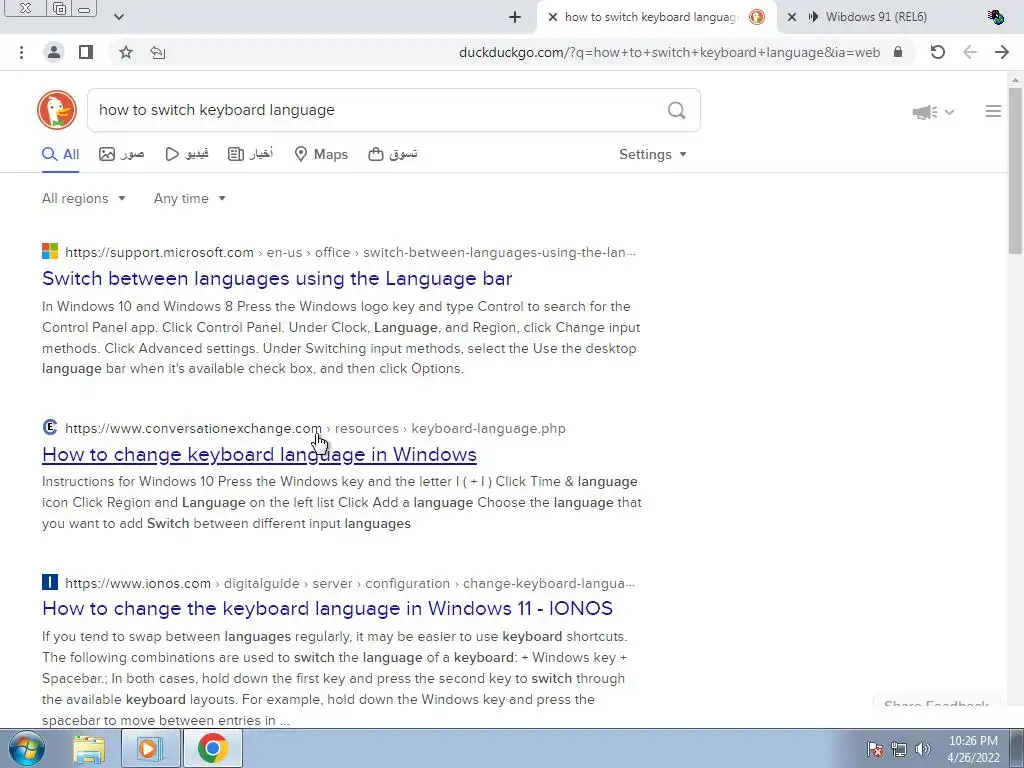Image resolution: width=1024 pixels, height=768 pixels.
Task: Switch to the أخبار news tab
Action: (x=250, y=154)
